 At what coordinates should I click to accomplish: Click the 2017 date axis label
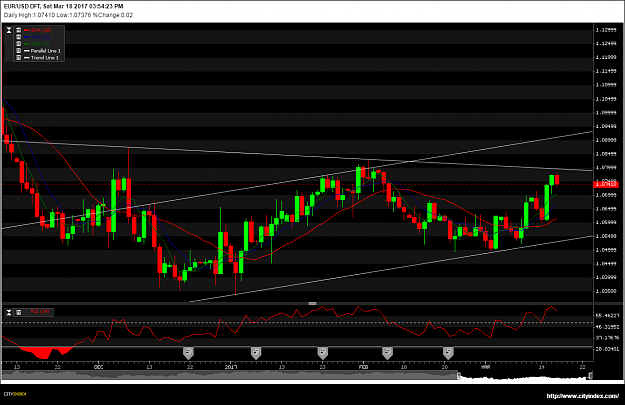tap(231, 367)
